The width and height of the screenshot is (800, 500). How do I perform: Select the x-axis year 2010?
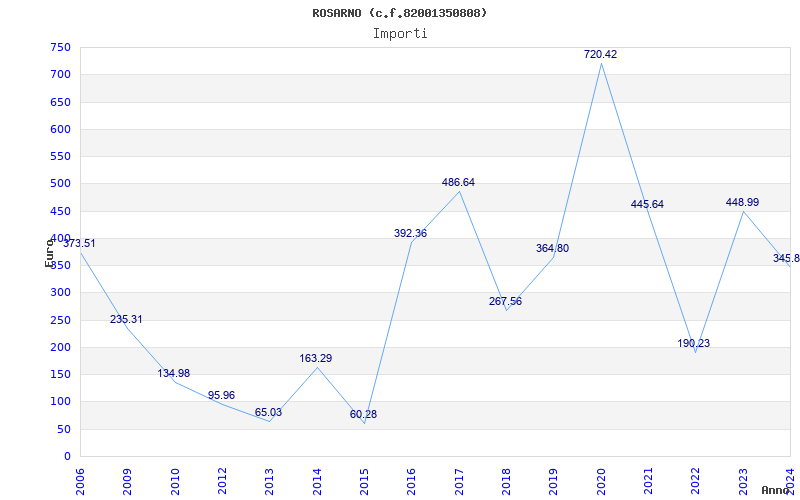(x=175, y=482)
